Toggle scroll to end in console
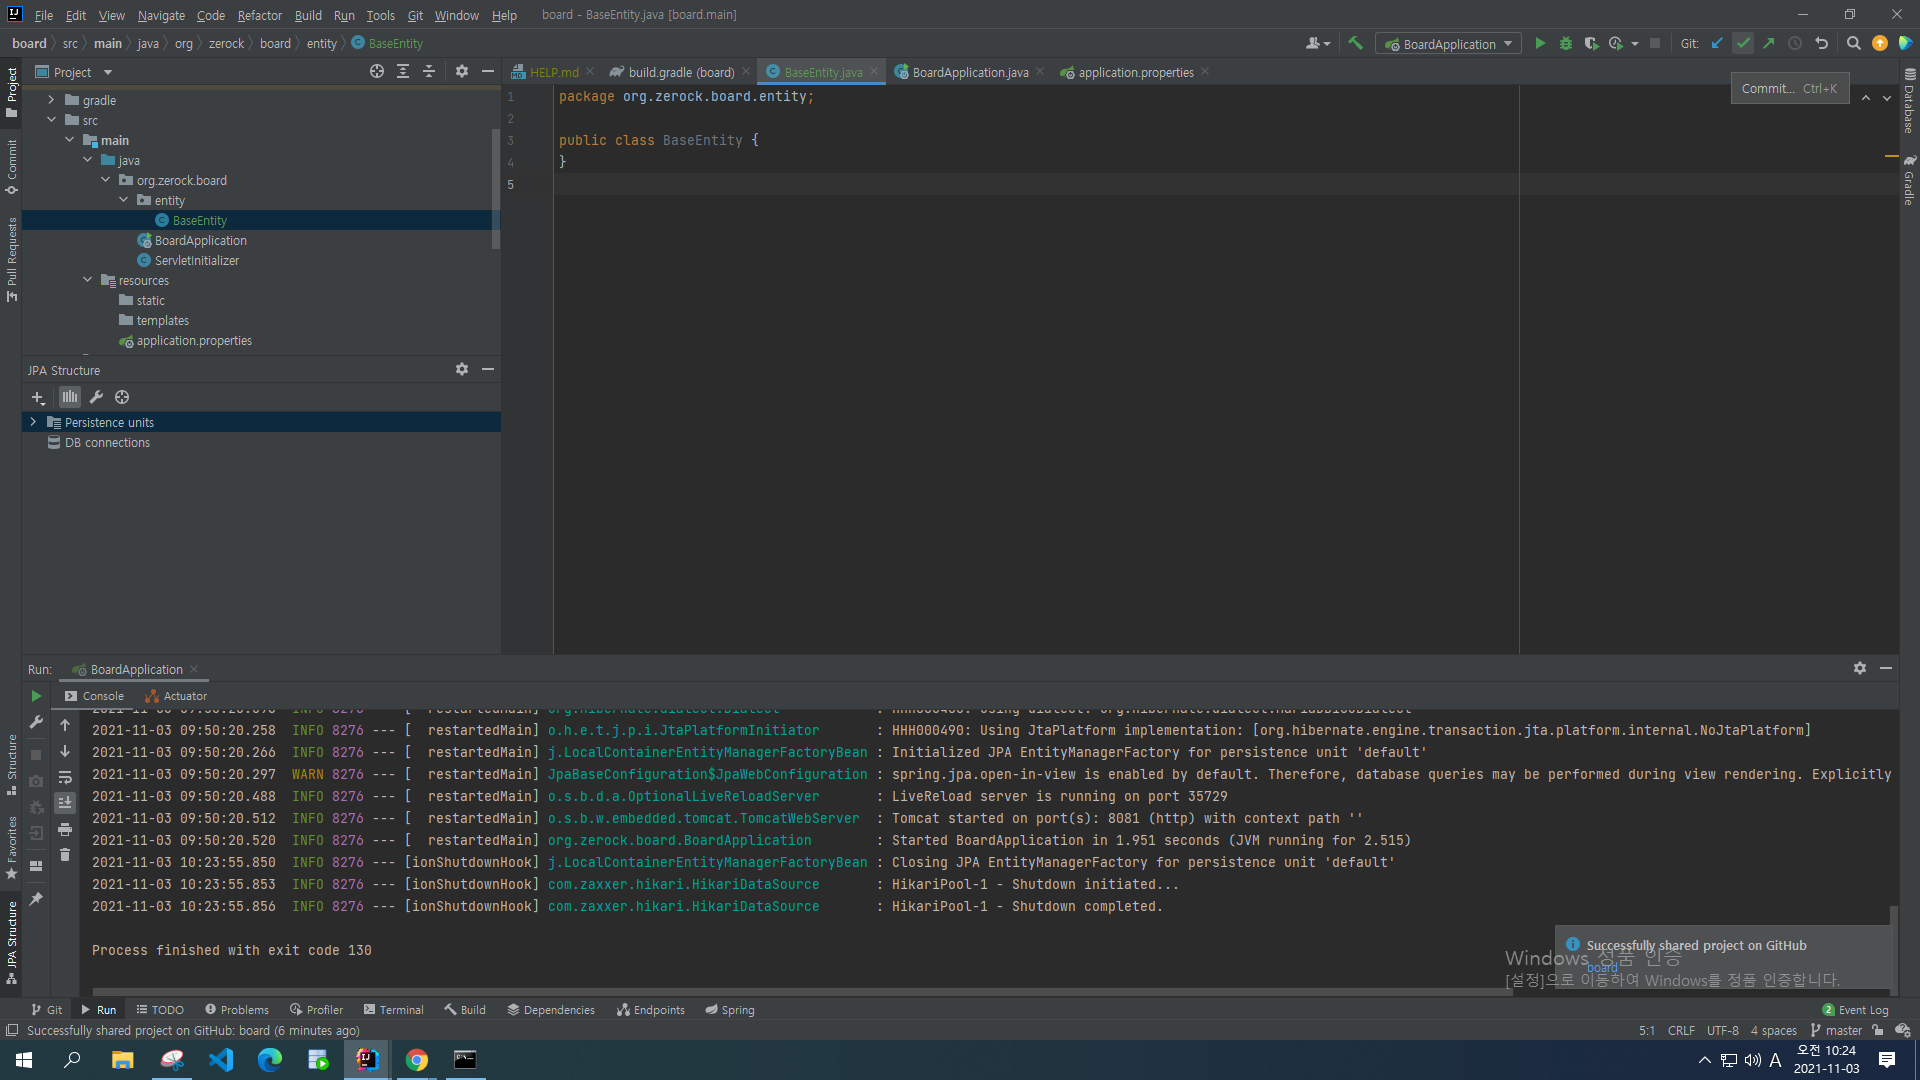Viewport: 1920px width, 1080px height. click(x=65, y=803)
